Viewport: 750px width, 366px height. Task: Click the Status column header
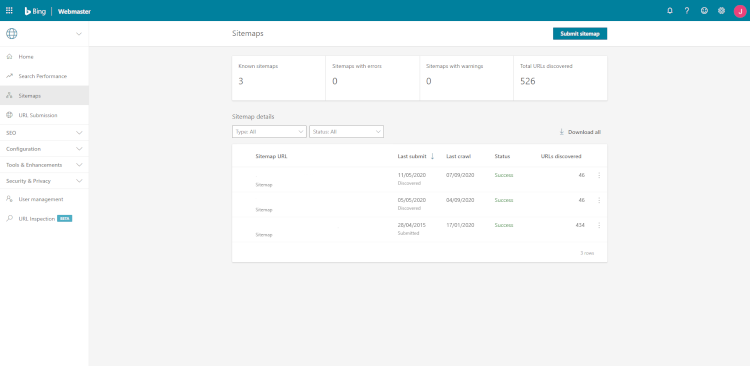click(x=502, y=156)
